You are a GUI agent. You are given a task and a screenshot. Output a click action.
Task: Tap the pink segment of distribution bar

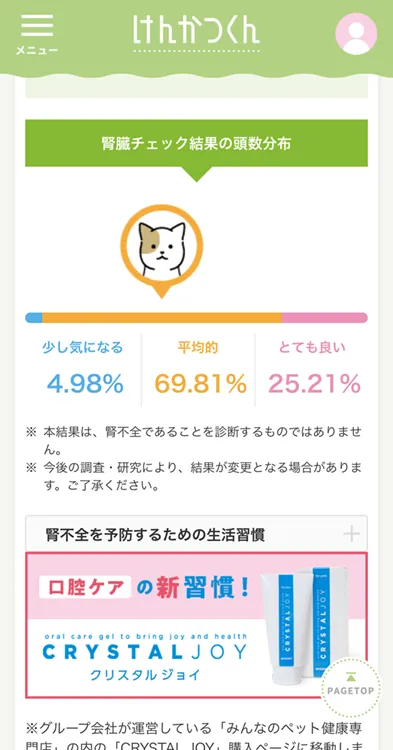click(x=325, y=318)
